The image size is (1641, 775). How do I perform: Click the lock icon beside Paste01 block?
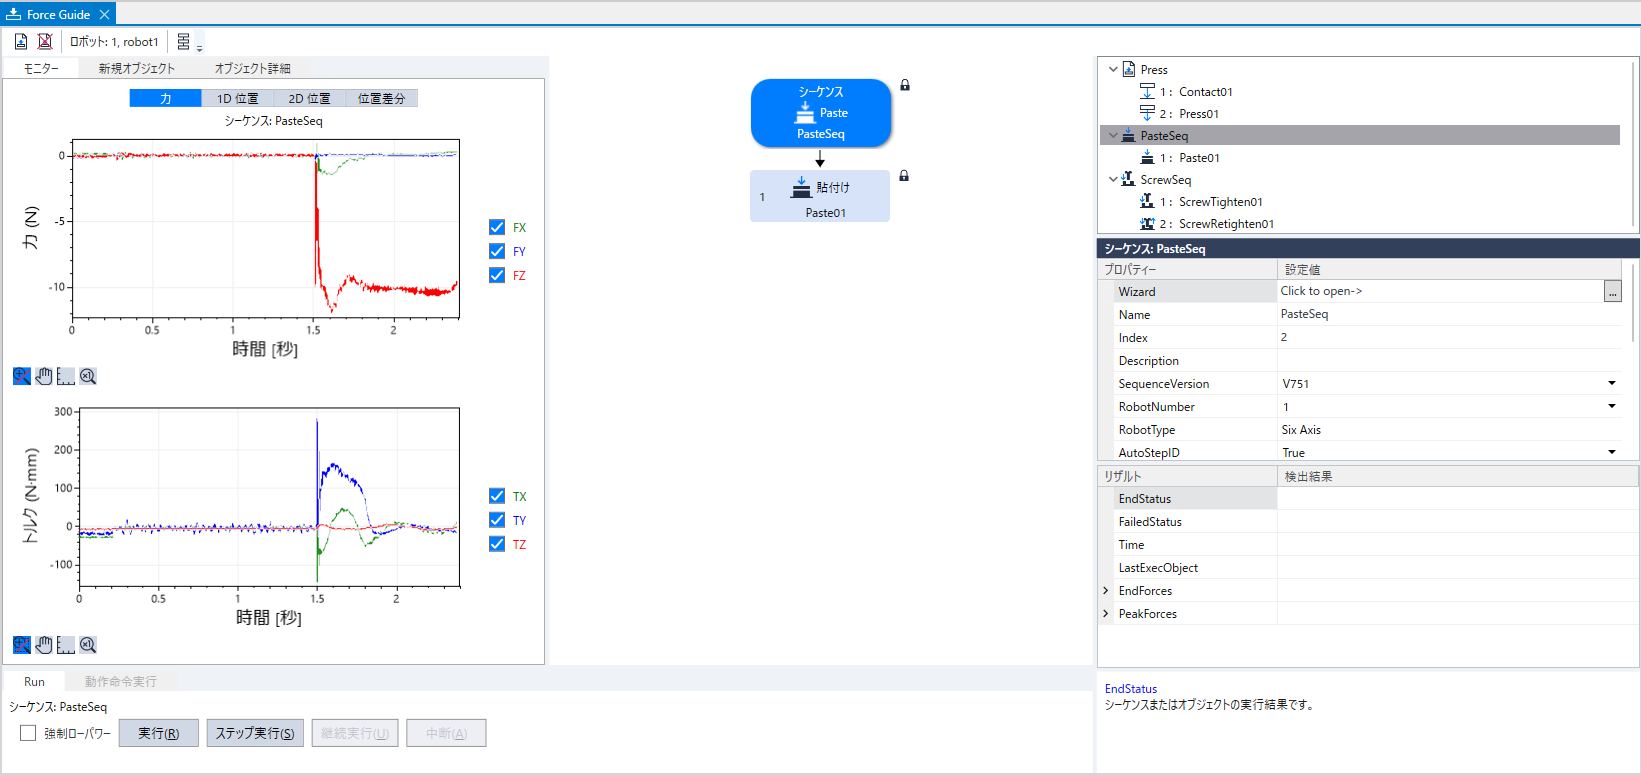coord(904,176)
